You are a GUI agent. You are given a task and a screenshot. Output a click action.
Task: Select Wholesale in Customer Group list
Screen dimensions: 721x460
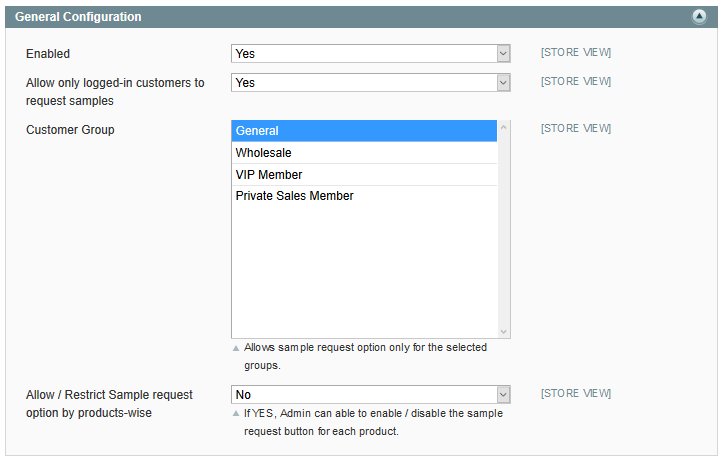(364, 153)
